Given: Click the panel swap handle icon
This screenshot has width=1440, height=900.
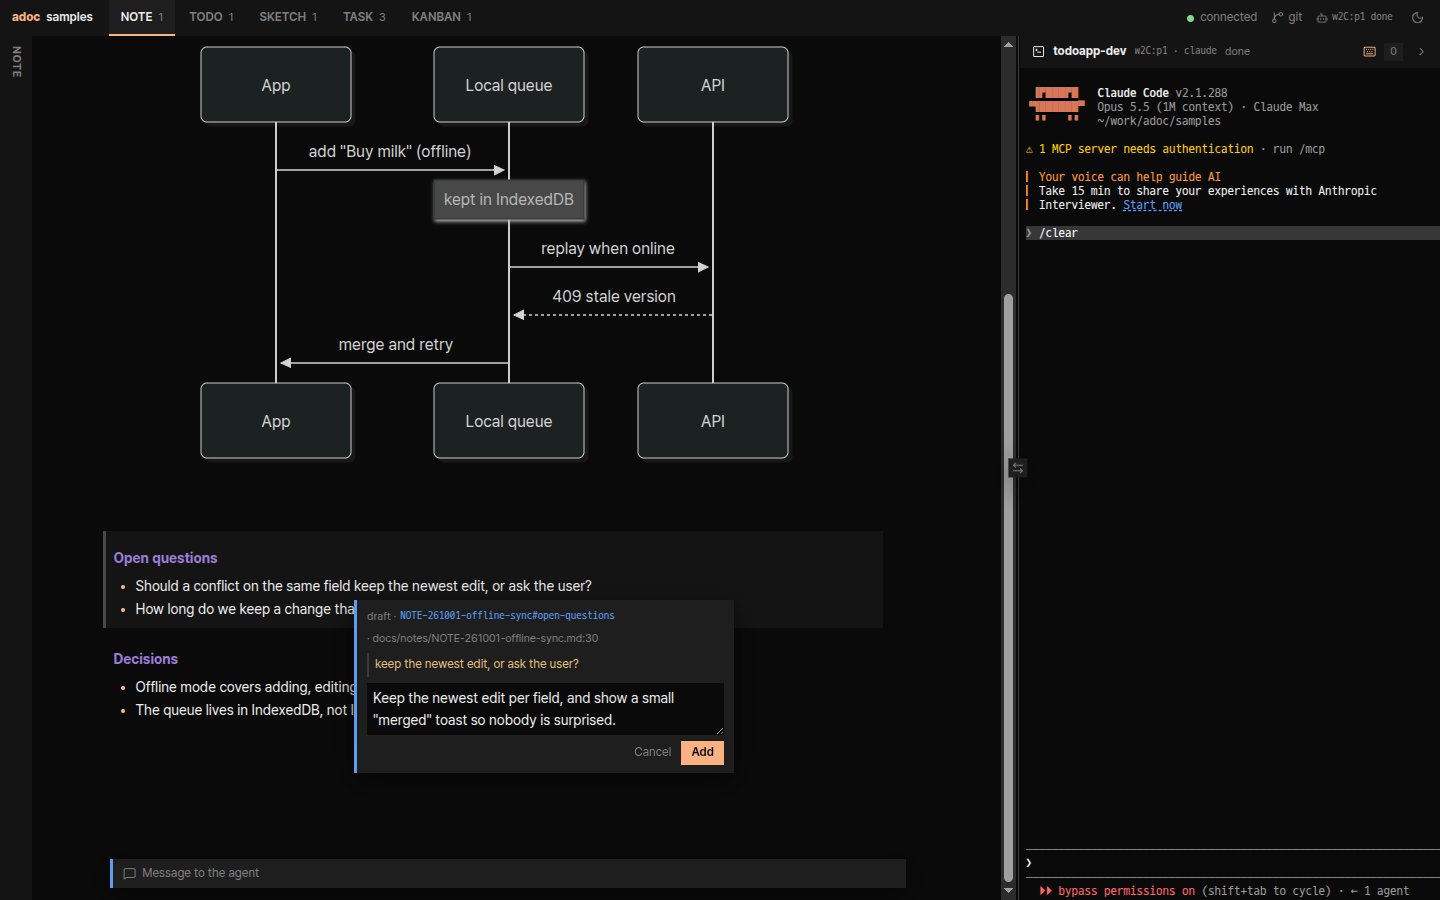Looking at the screenshot, I should tap(1017, 467).
